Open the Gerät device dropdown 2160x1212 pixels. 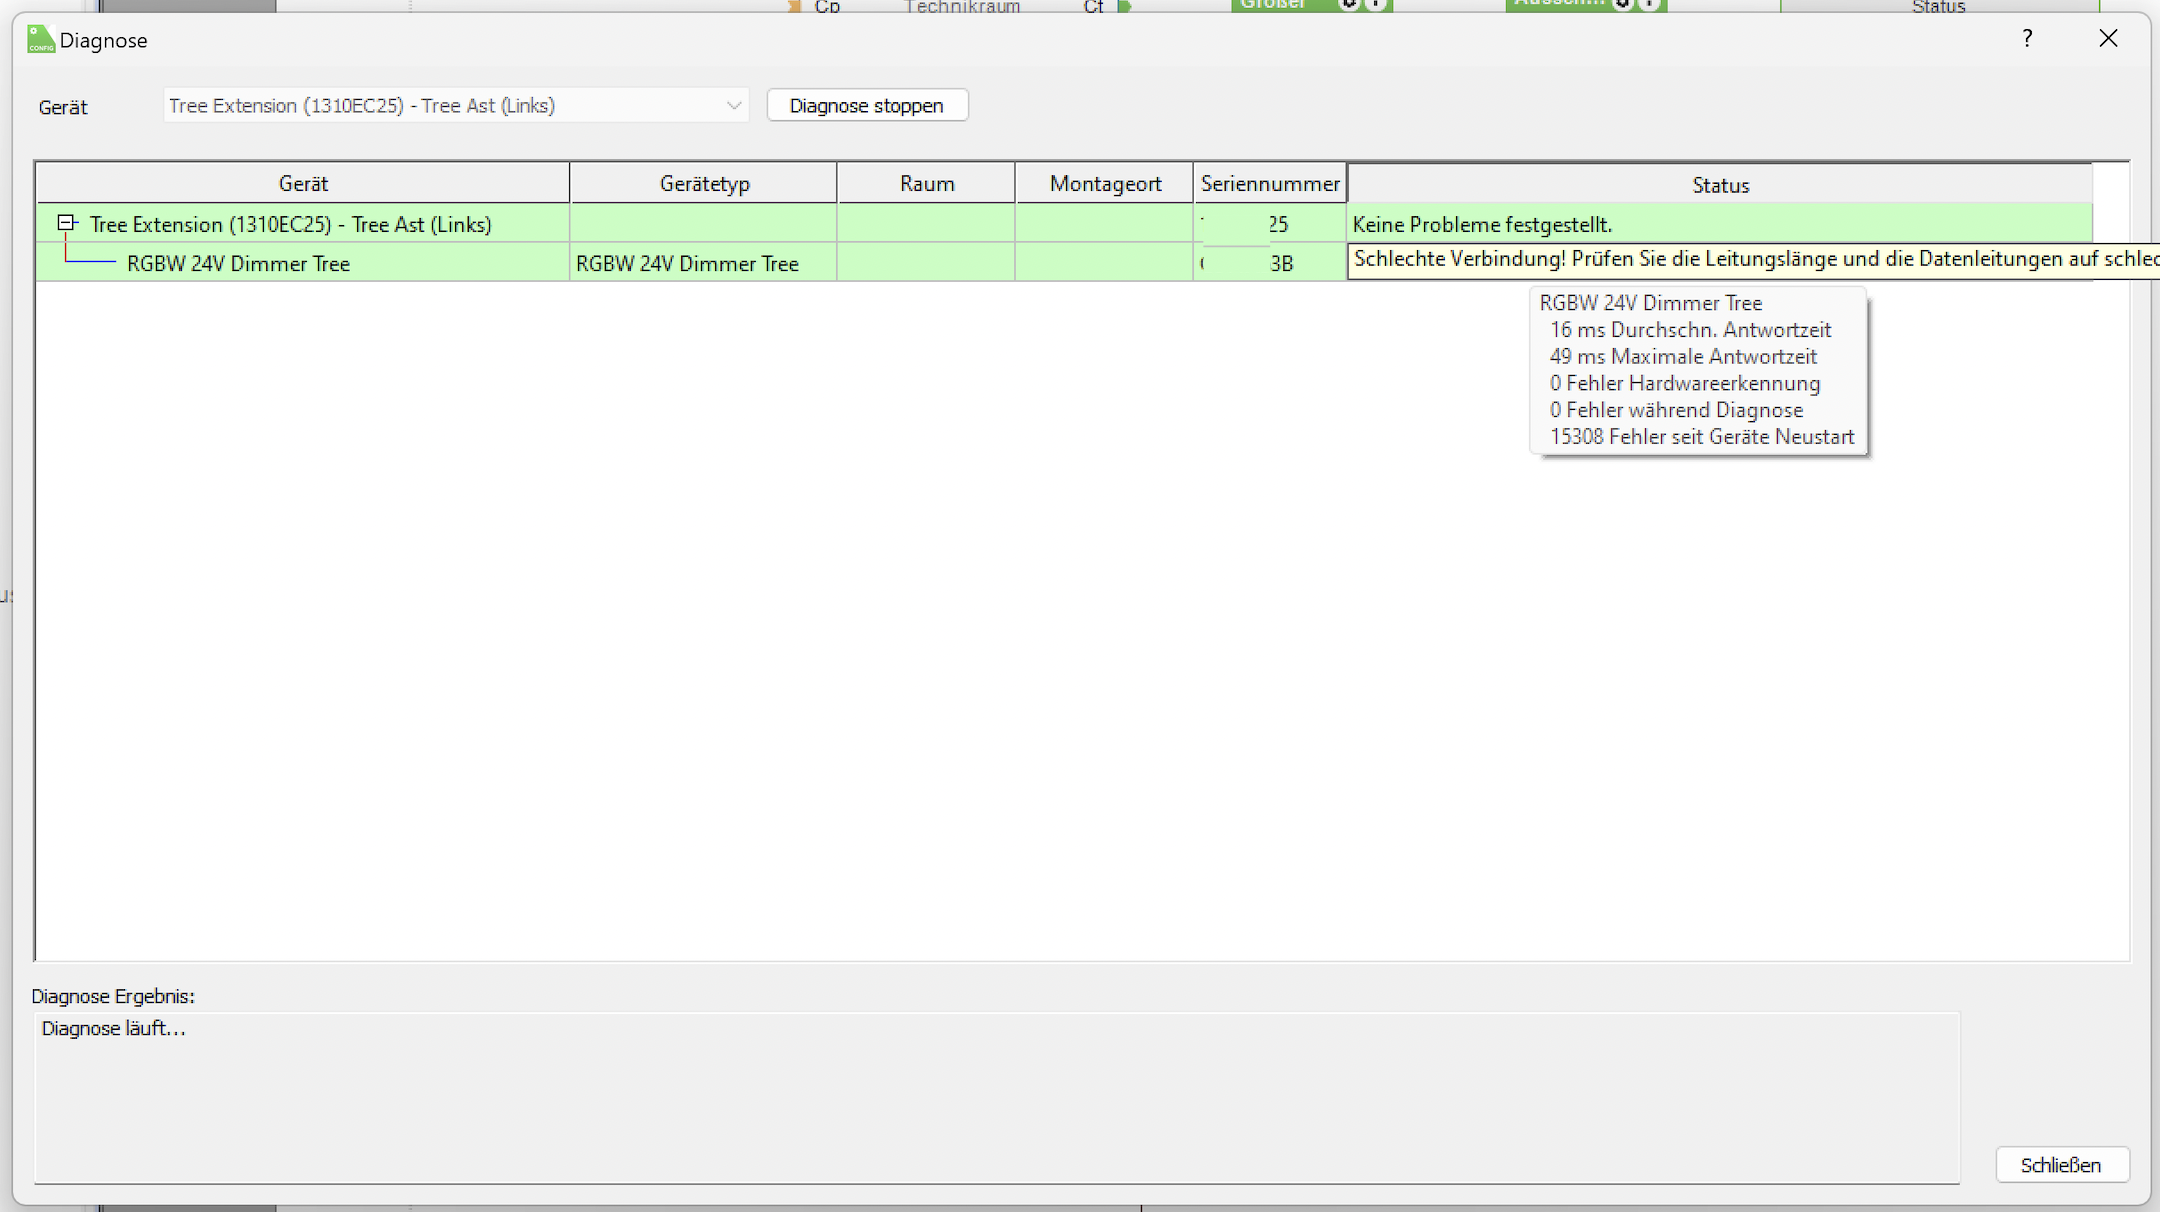455,106
